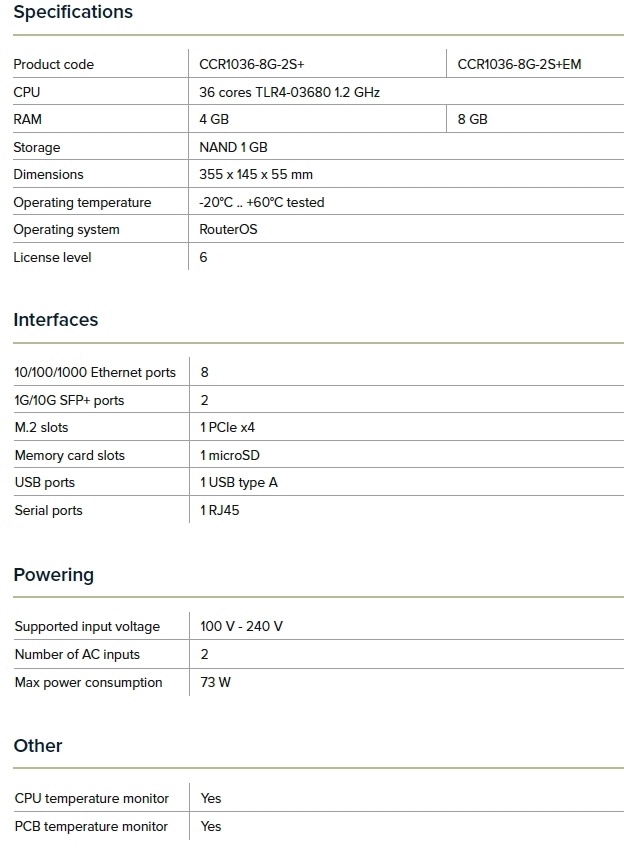Click the 4 GB RAM value

click(214, 119)
